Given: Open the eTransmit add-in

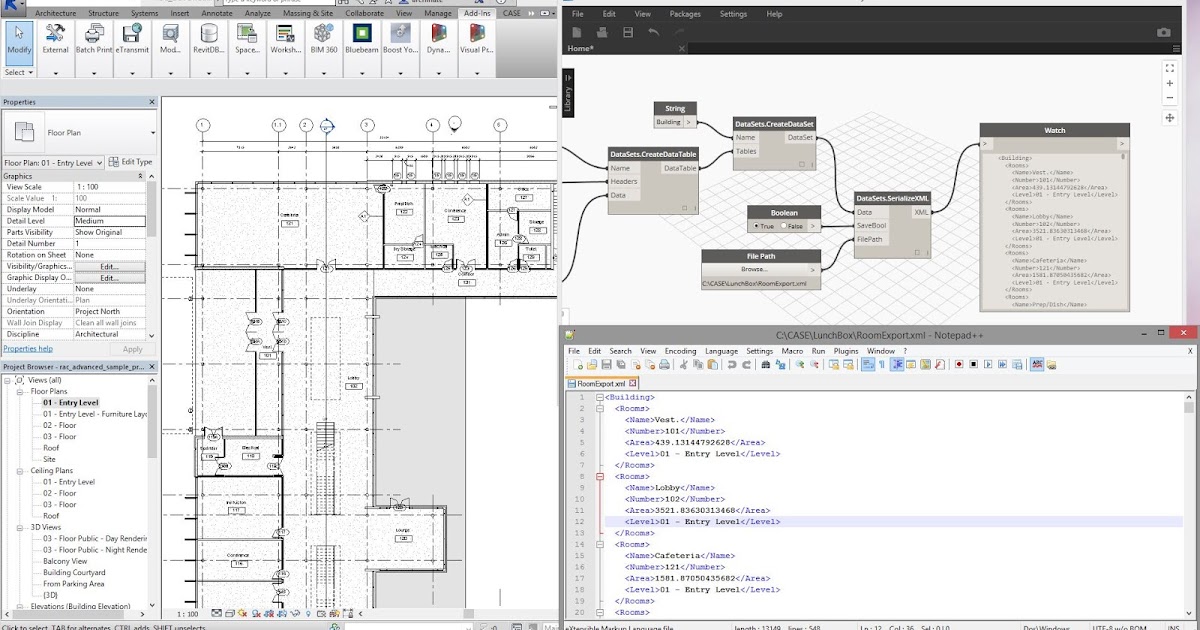Looking at the screenshot, I should [132, 38].
